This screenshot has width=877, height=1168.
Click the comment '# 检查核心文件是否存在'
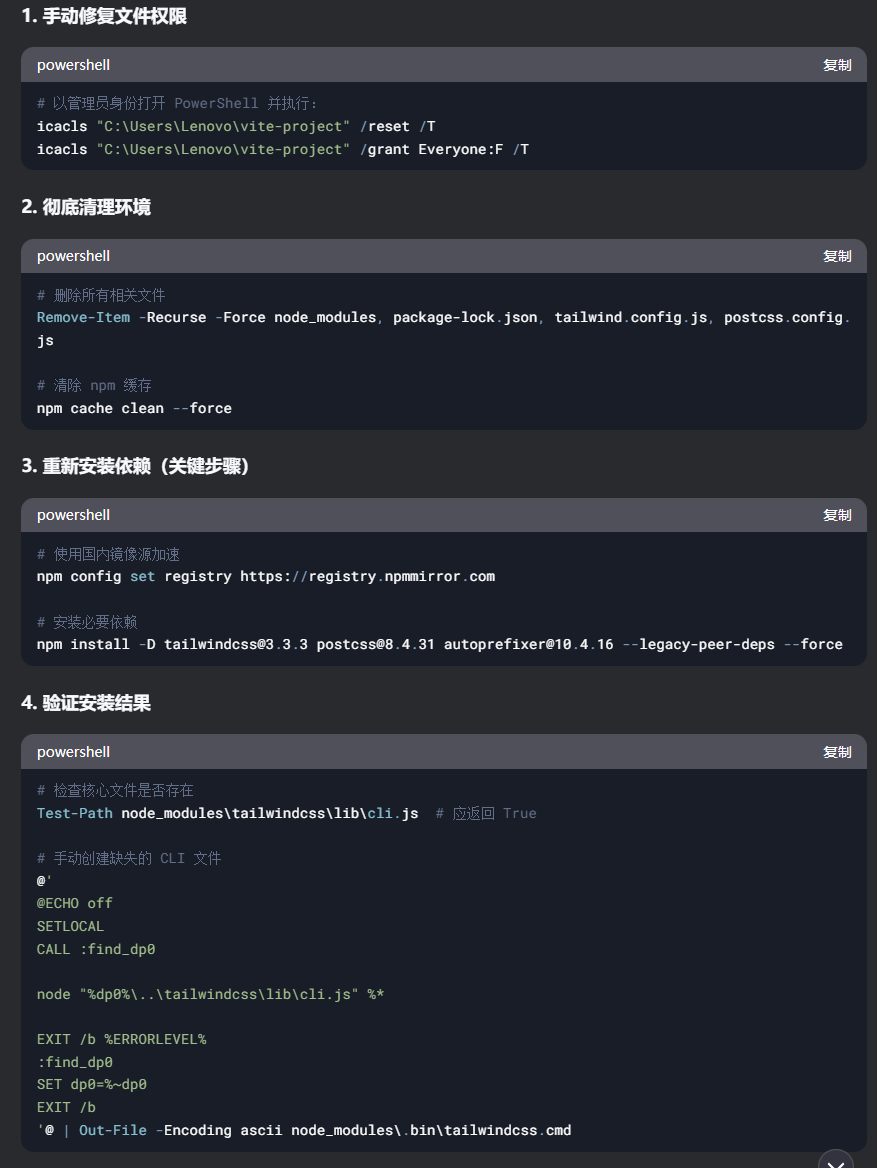(115, 790)
